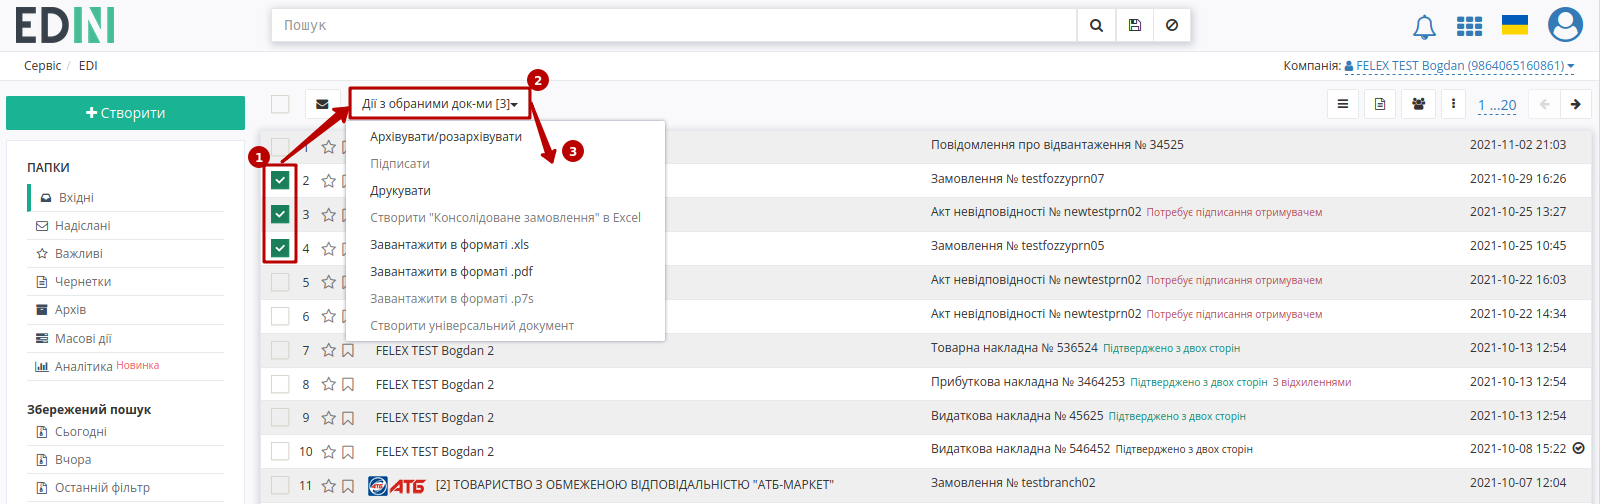The image size is (1600, 504).
Task: Save the search with the floppy disk icon
Action: pyautogui.click(x=1134, y=25)
